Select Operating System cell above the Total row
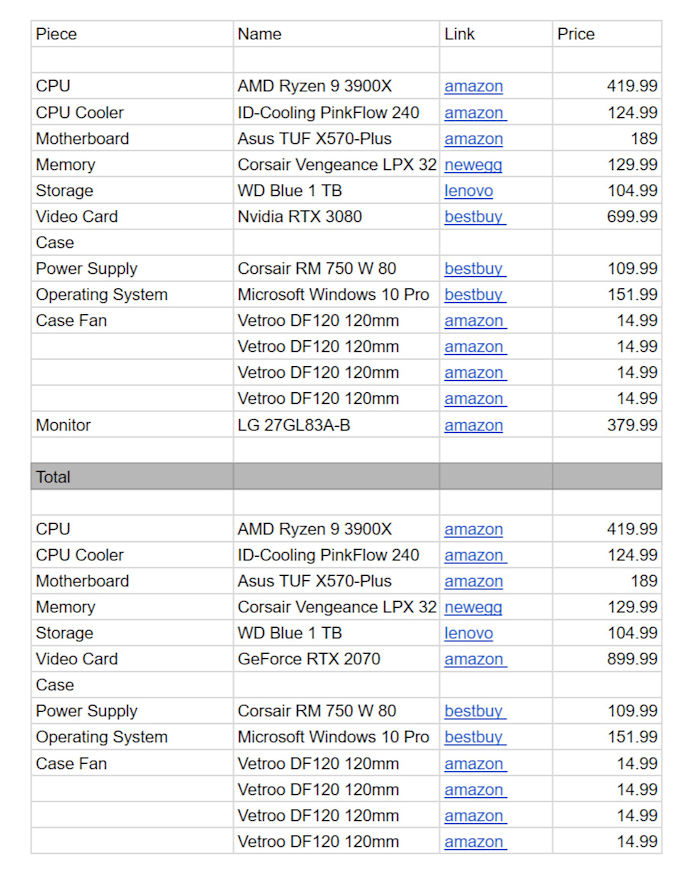 pos(132,294)
